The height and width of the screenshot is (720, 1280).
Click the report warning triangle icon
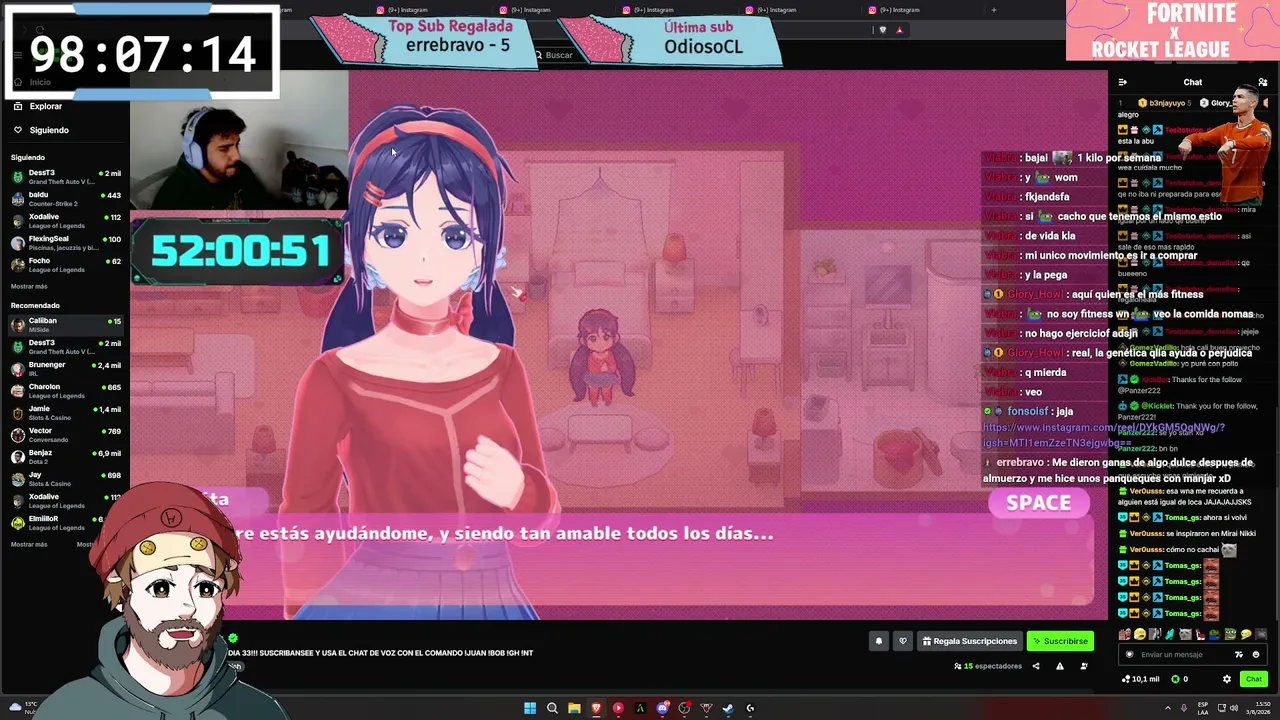[x=1060, y=666]
